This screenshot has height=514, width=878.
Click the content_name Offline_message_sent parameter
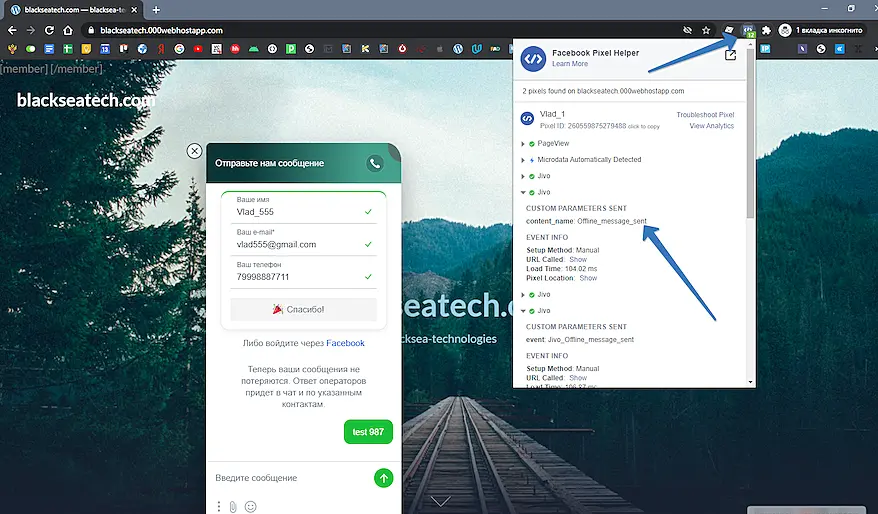click(x=586, y=221)
